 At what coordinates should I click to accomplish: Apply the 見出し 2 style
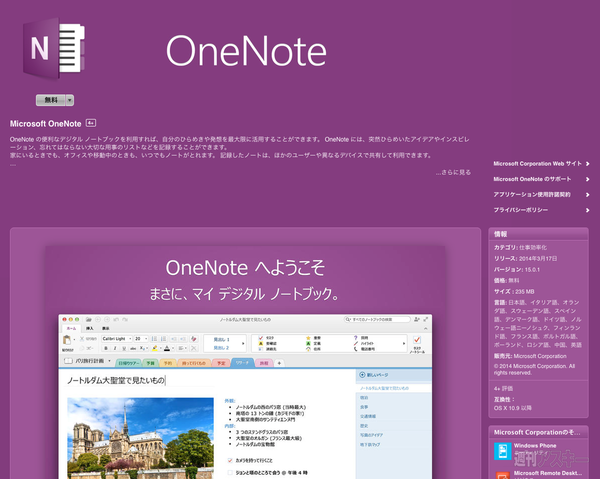[x=222, y=348]
